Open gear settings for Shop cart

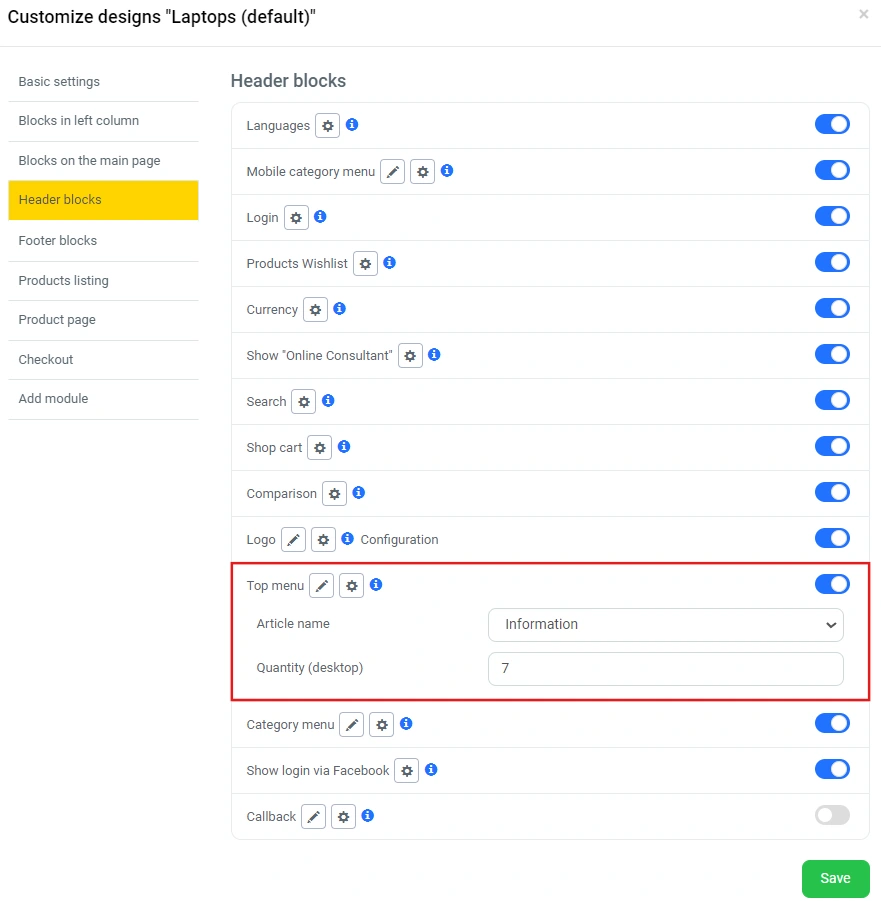point(319,448)
